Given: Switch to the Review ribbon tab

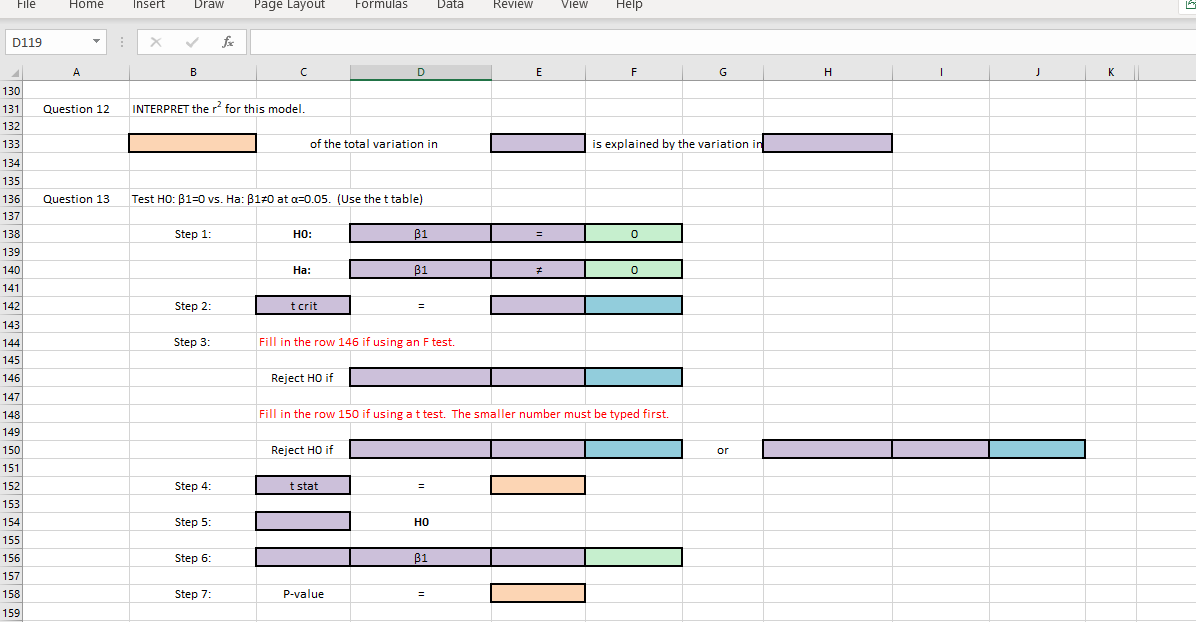Looking at the screenshot, I should pos(512,5).
